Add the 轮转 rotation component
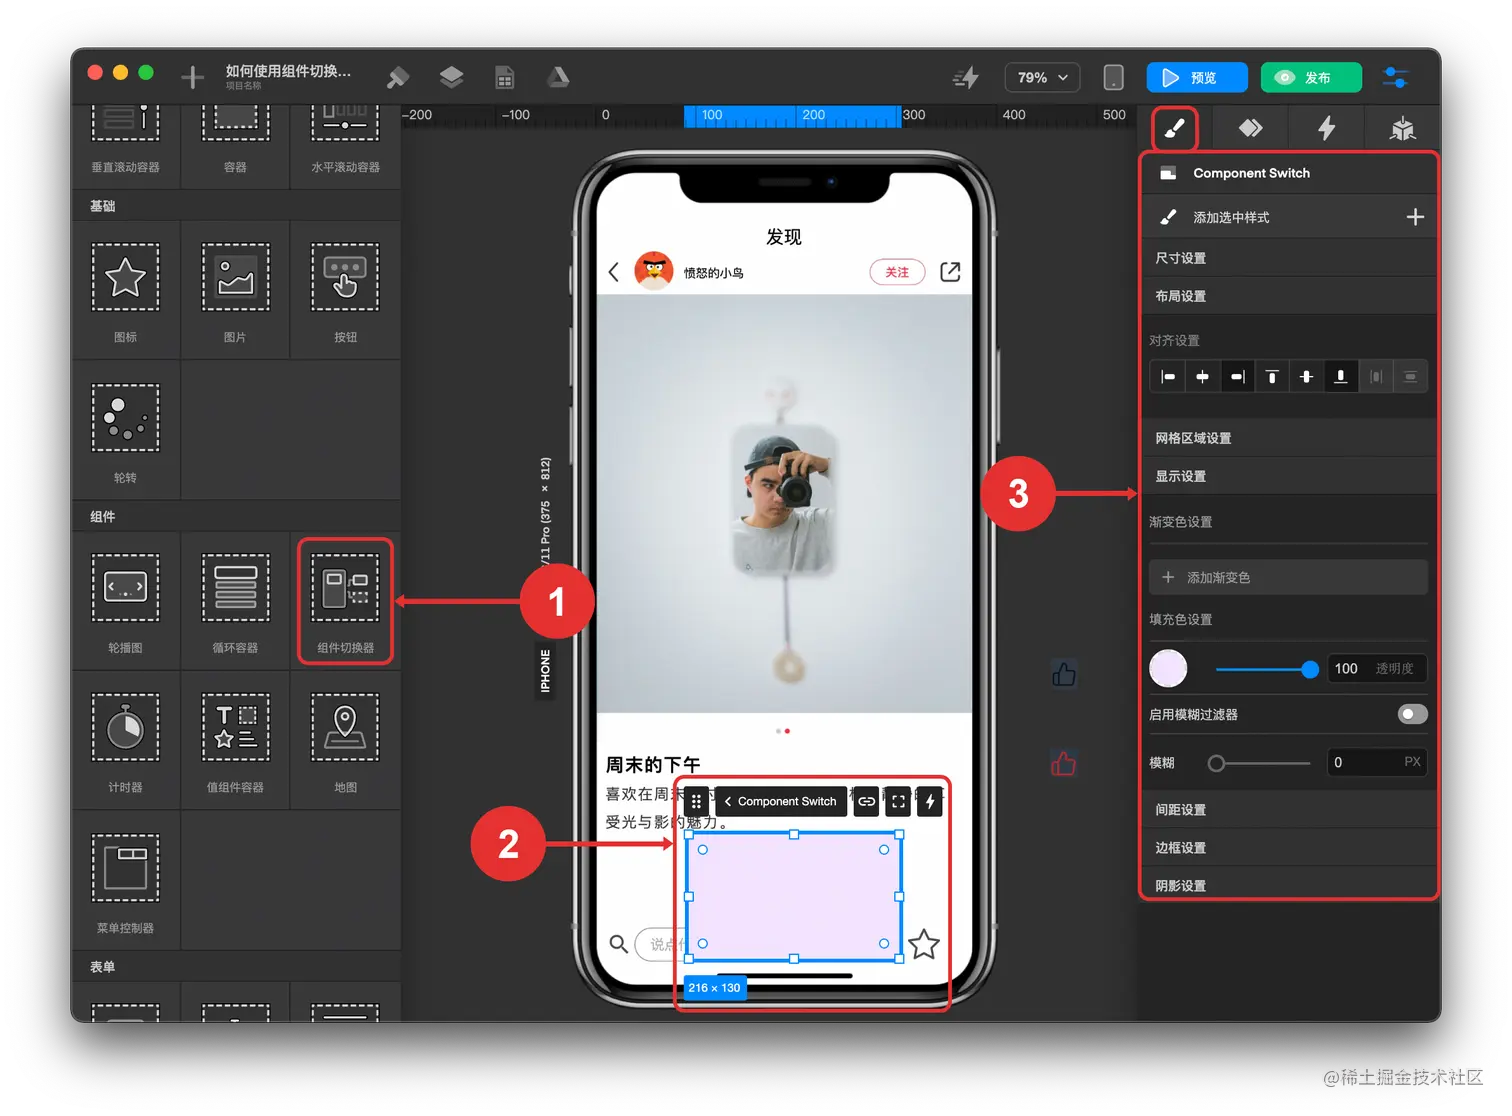 [126, 430]
